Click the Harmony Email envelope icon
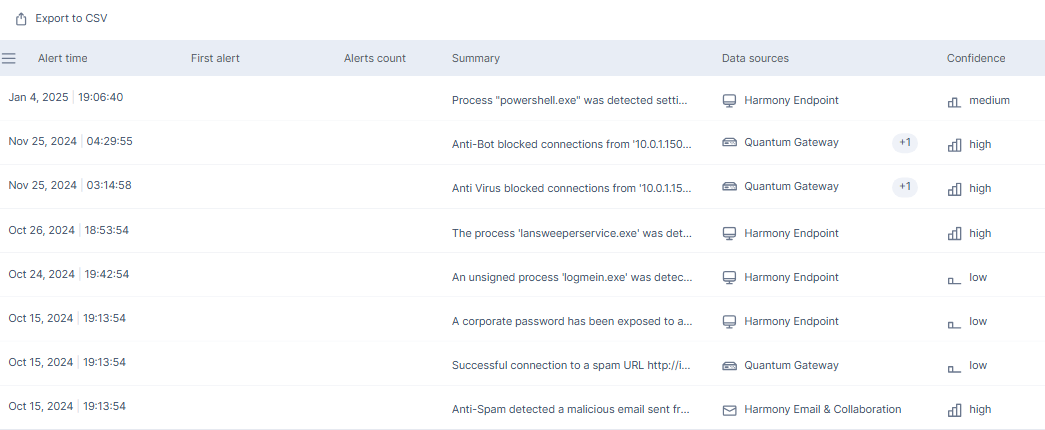Image resolution: width=1045 pixels, height=430 pixels. (729, 410)
